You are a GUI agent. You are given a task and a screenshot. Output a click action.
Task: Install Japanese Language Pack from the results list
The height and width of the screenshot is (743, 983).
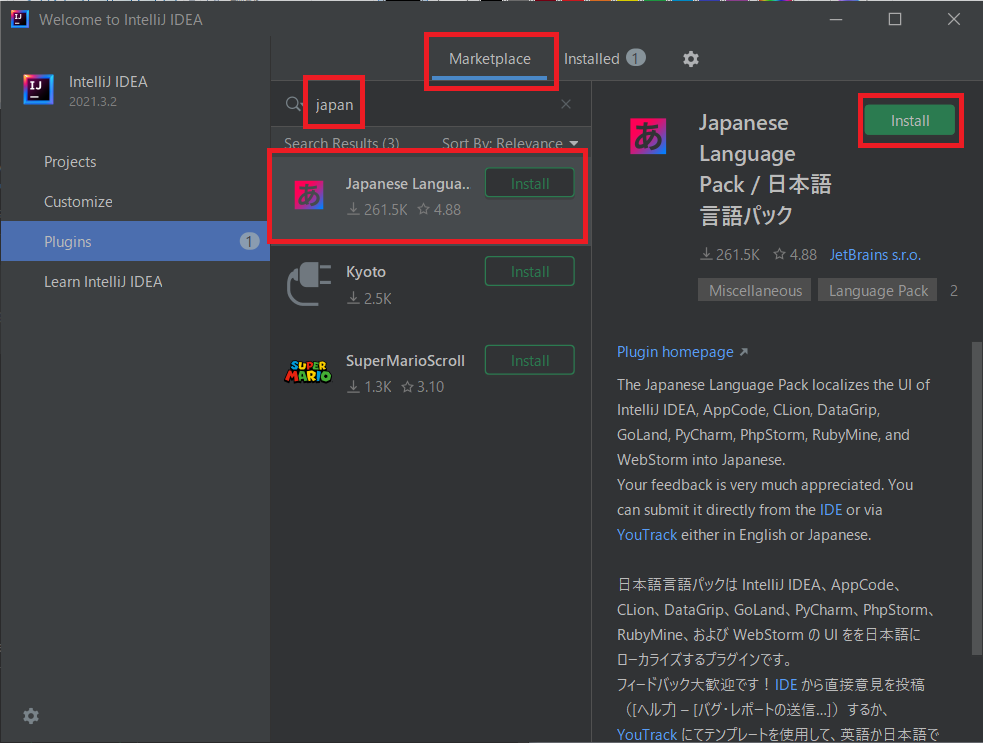point(530,184)
